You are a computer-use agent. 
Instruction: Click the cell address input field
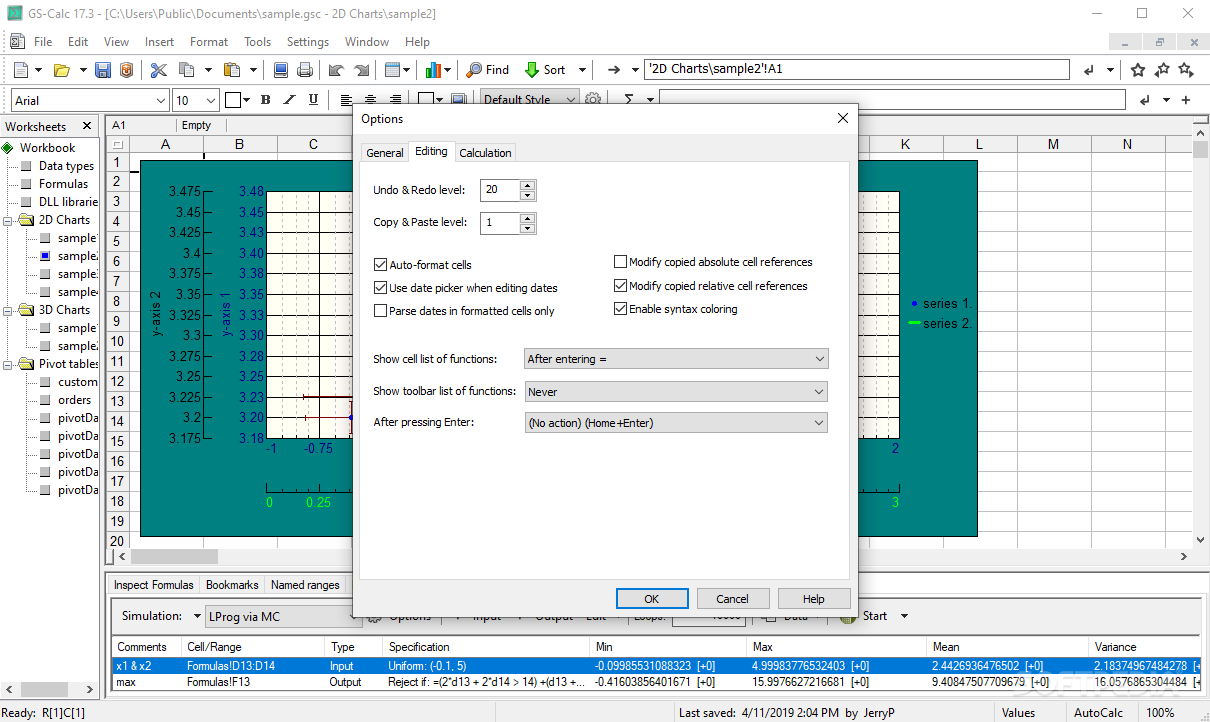point(857,70)
